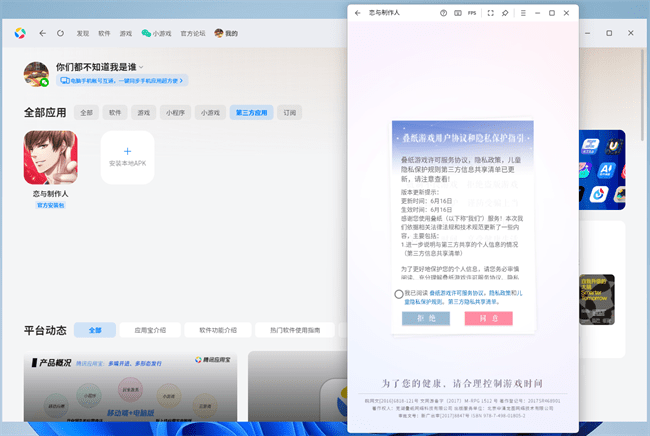The image size is (650, 436).
Task: Click the 官方安装包 tag under 恋与制作人
Action: (51, 205)
